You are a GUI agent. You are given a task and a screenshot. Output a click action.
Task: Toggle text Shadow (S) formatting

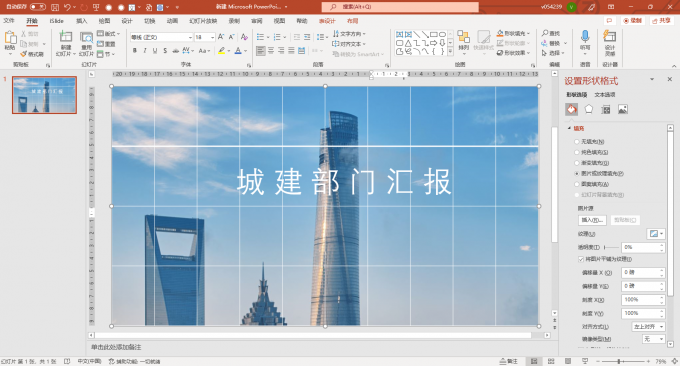165,51
